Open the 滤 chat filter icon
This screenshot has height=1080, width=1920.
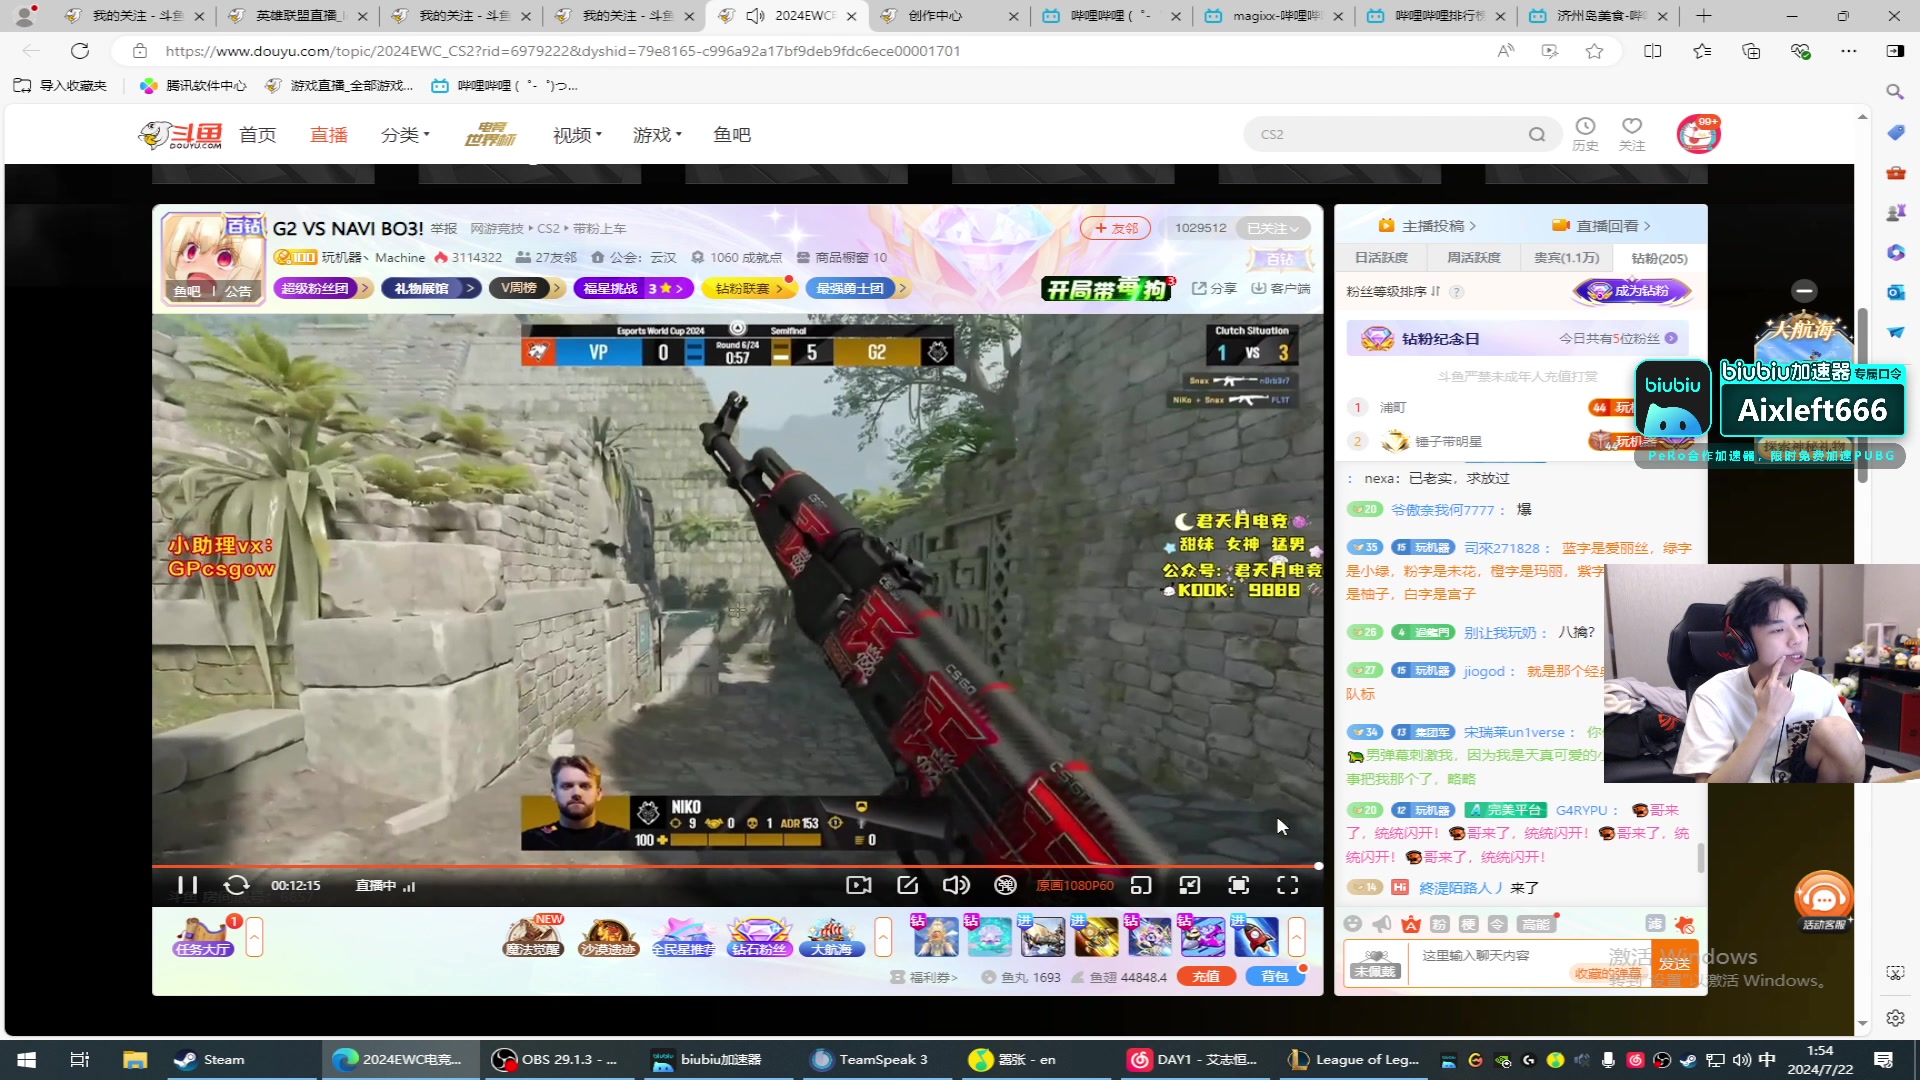(1655, 924)
